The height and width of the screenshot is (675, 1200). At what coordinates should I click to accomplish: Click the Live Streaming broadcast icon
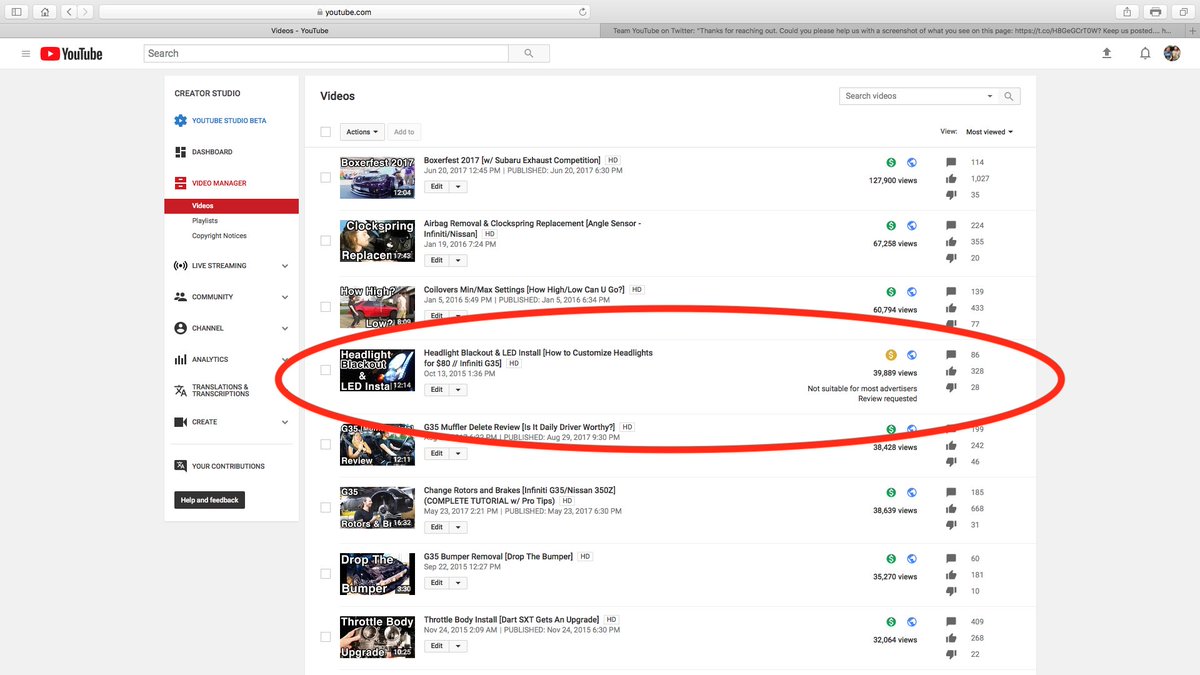coord(180,266)
